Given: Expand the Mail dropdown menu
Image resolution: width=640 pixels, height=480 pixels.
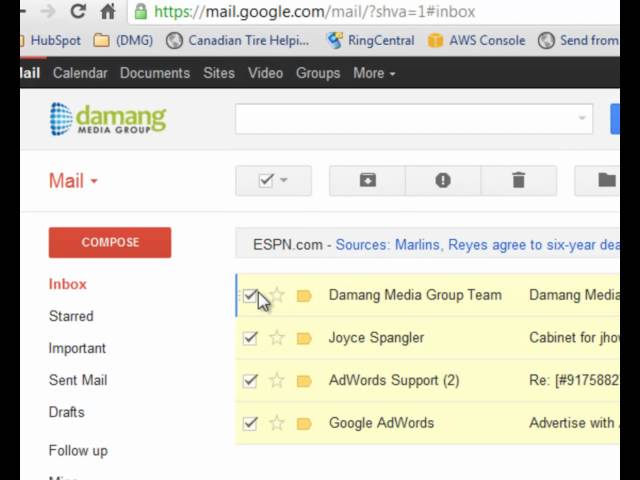Looking at the screenshot, I should coord(73,181).
